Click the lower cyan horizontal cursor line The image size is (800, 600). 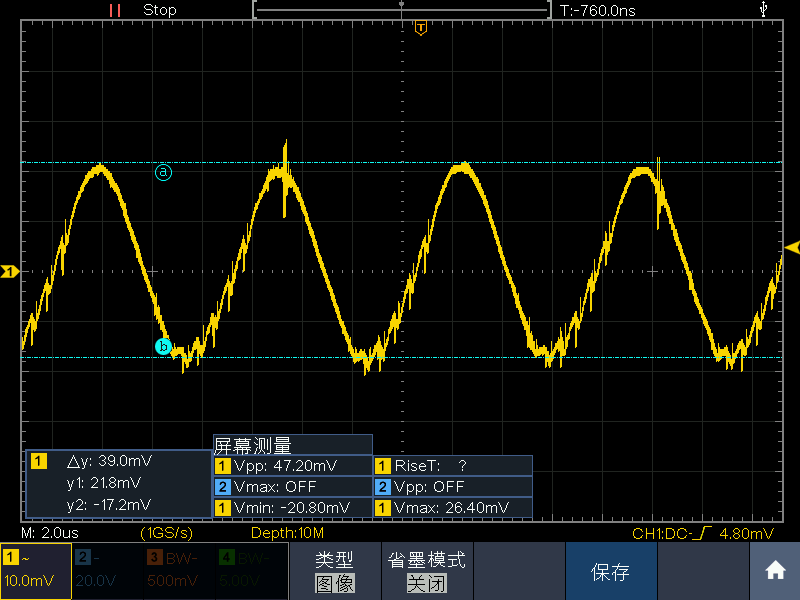coord(402,358)
